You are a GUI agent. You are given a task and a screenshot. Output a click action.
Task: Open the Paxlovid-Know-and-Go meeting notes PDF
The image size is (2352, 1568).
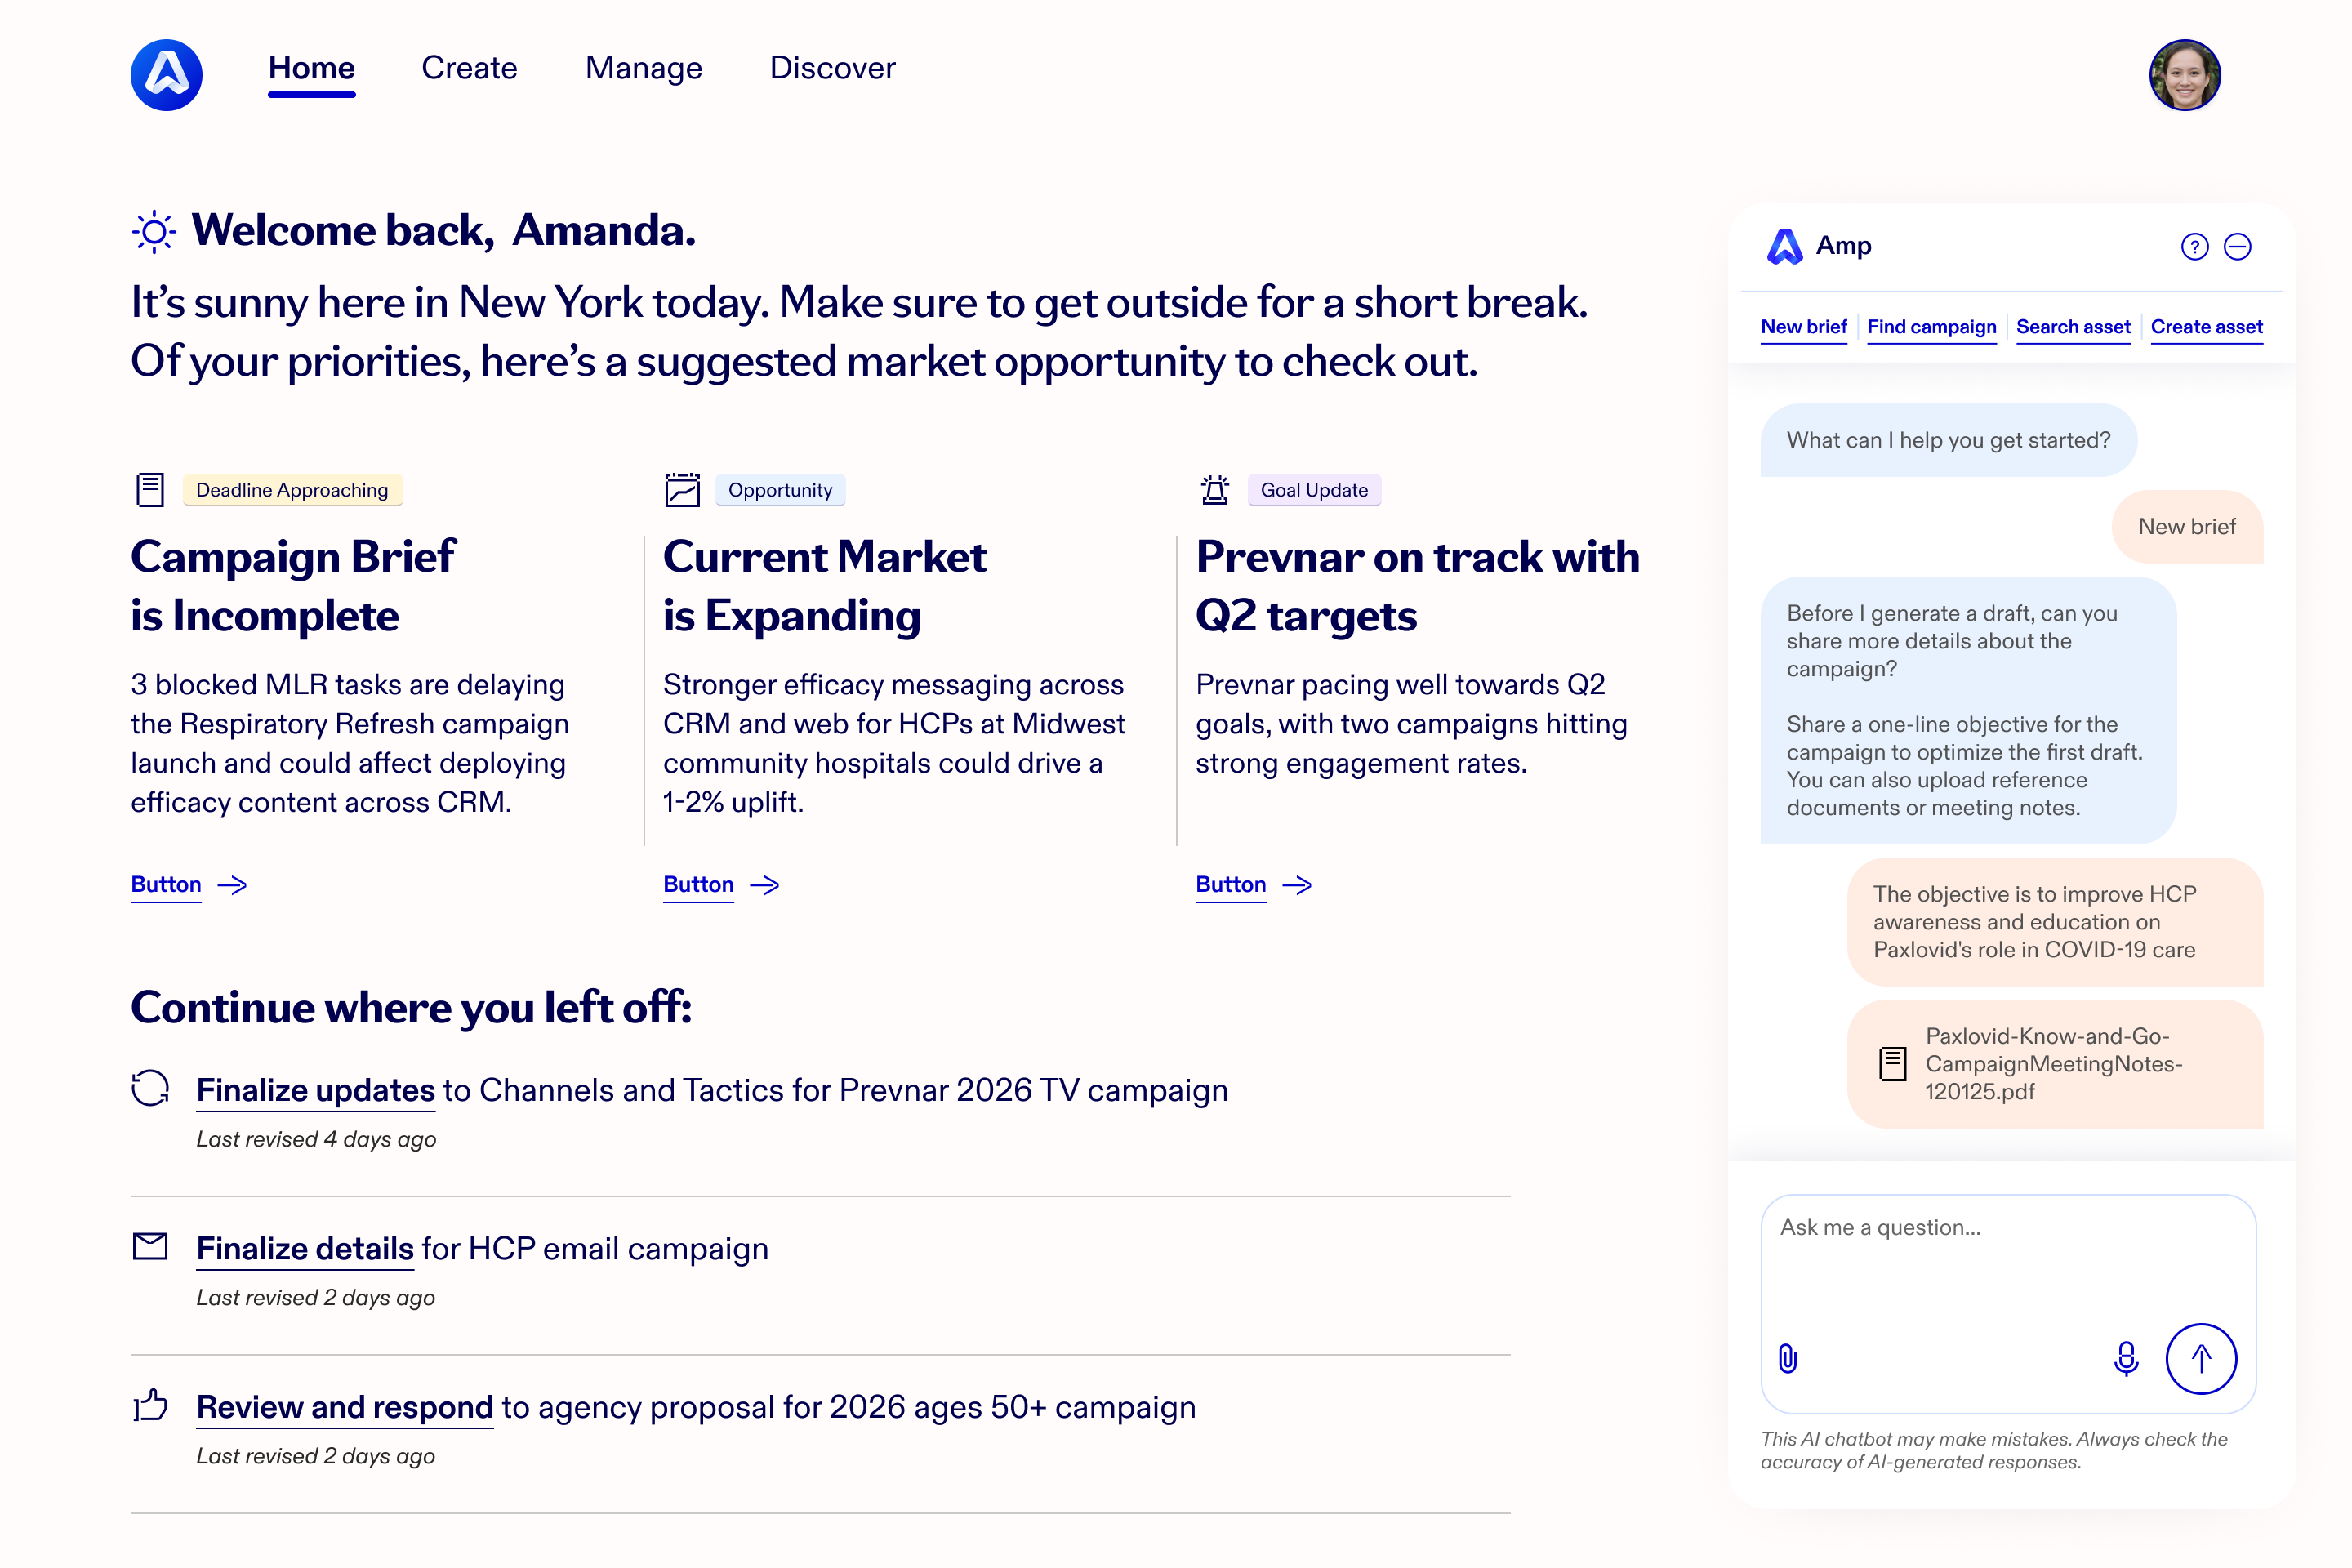pyautogui.click(x=2054, y=1064)
